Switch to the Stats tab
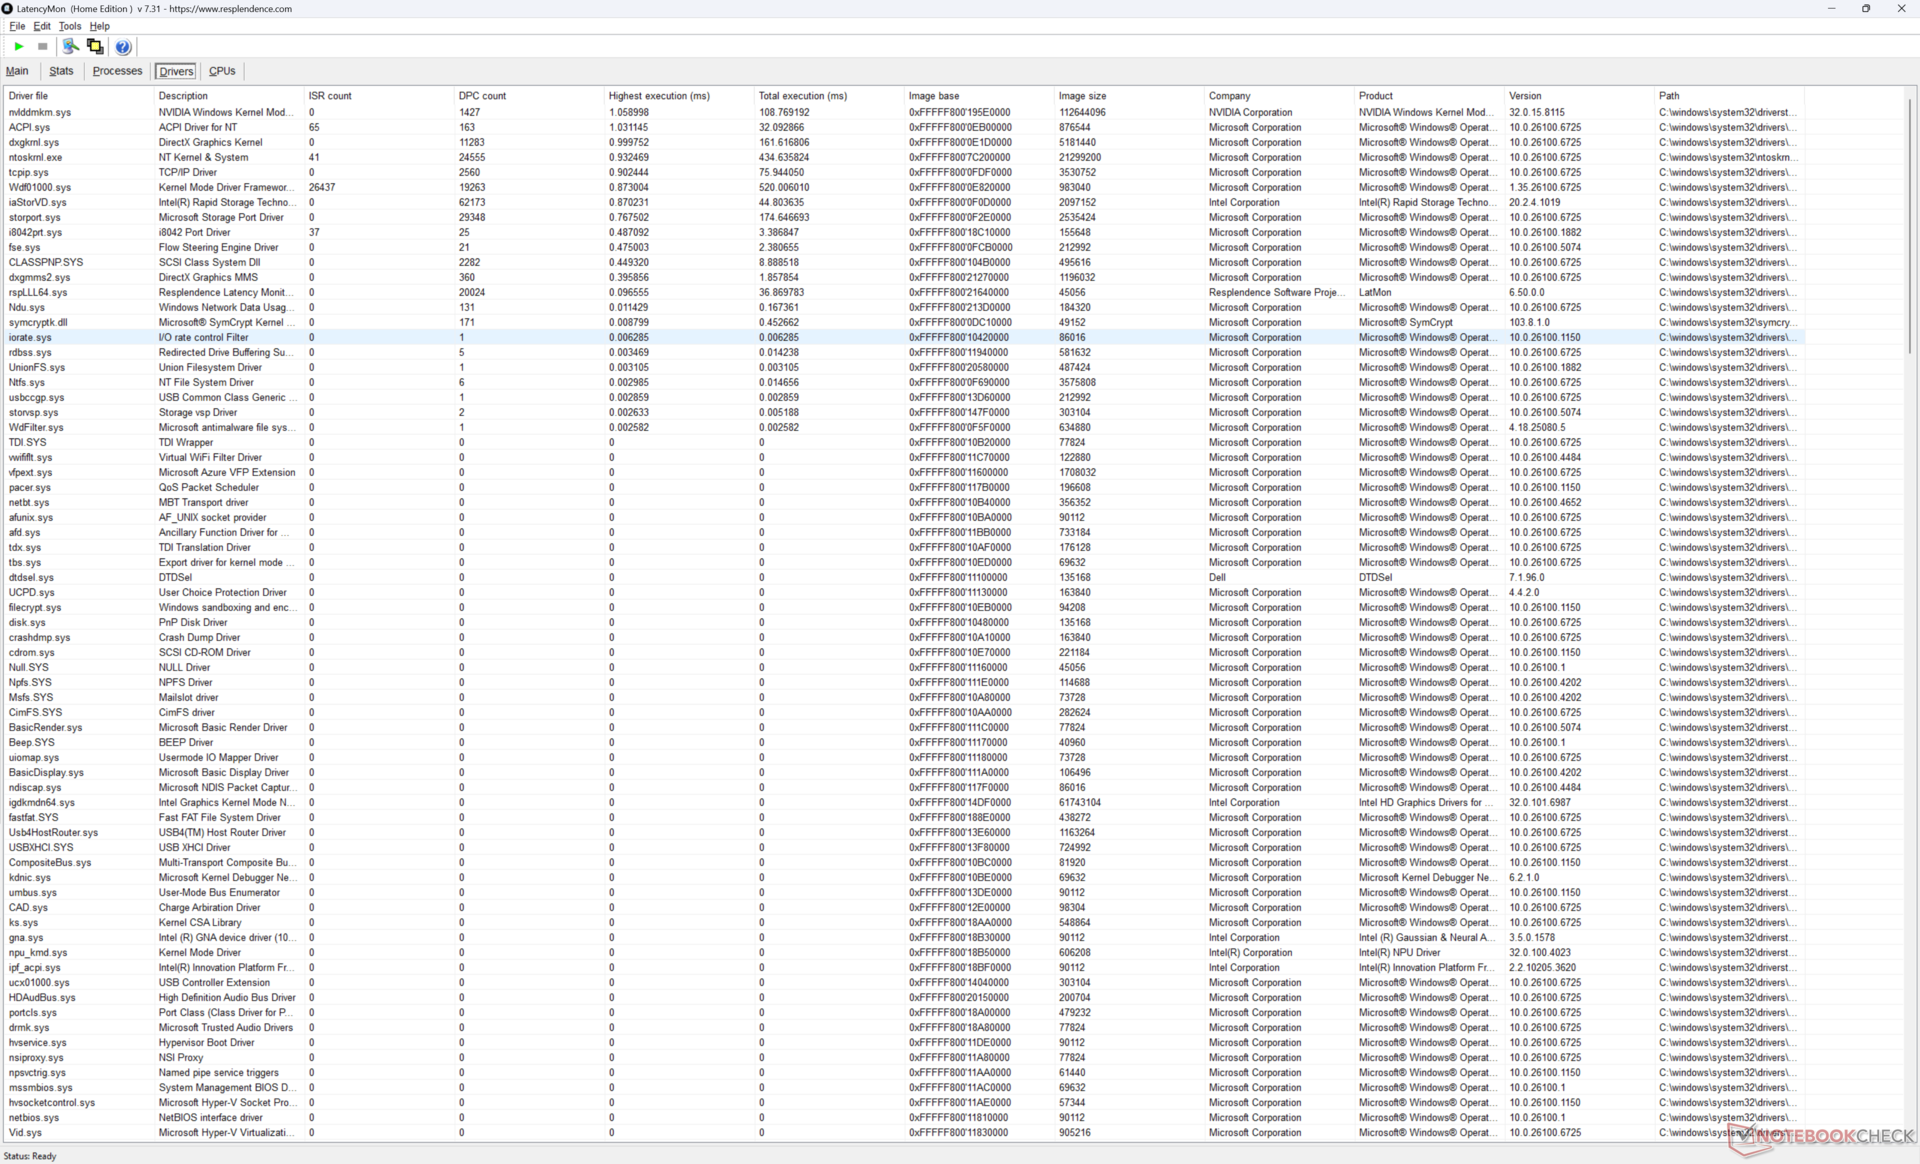The image size is (1920, 1164). tap(61, 71)
